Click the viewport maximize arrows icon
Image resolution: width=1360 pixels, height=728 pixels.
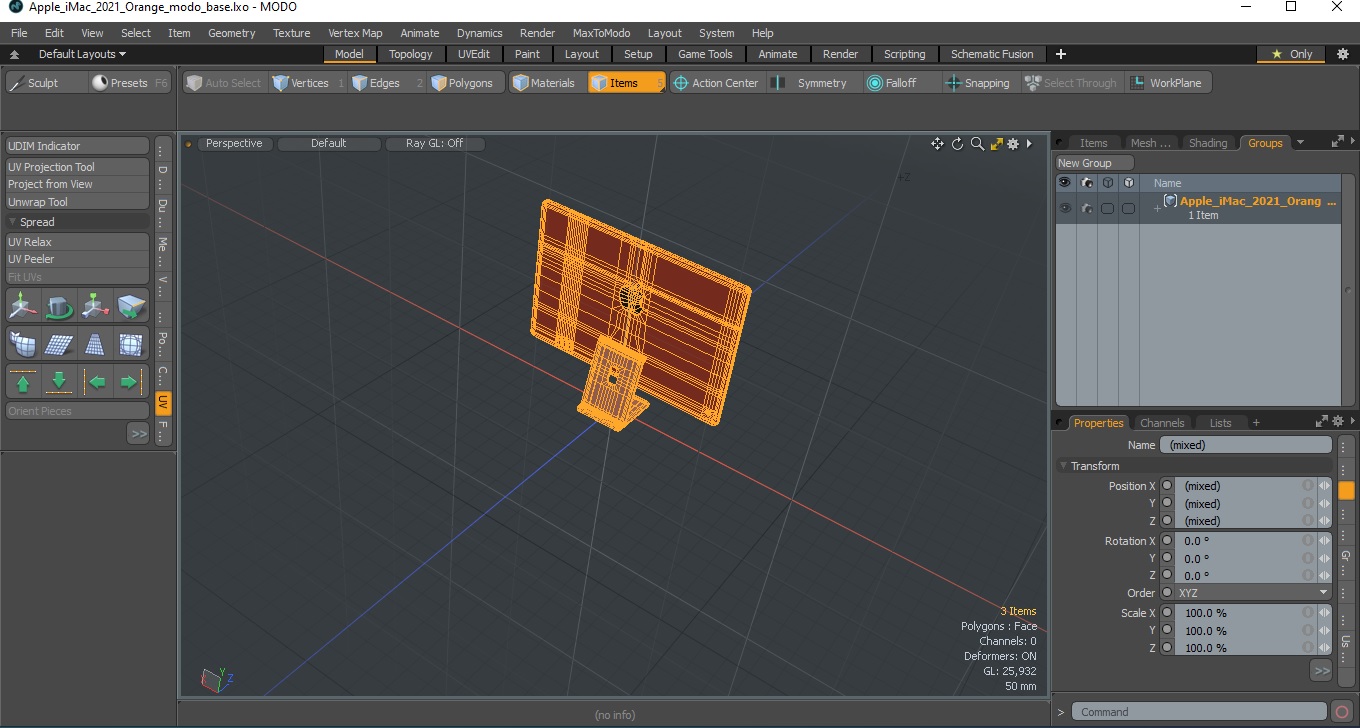(x=996, y=144)
